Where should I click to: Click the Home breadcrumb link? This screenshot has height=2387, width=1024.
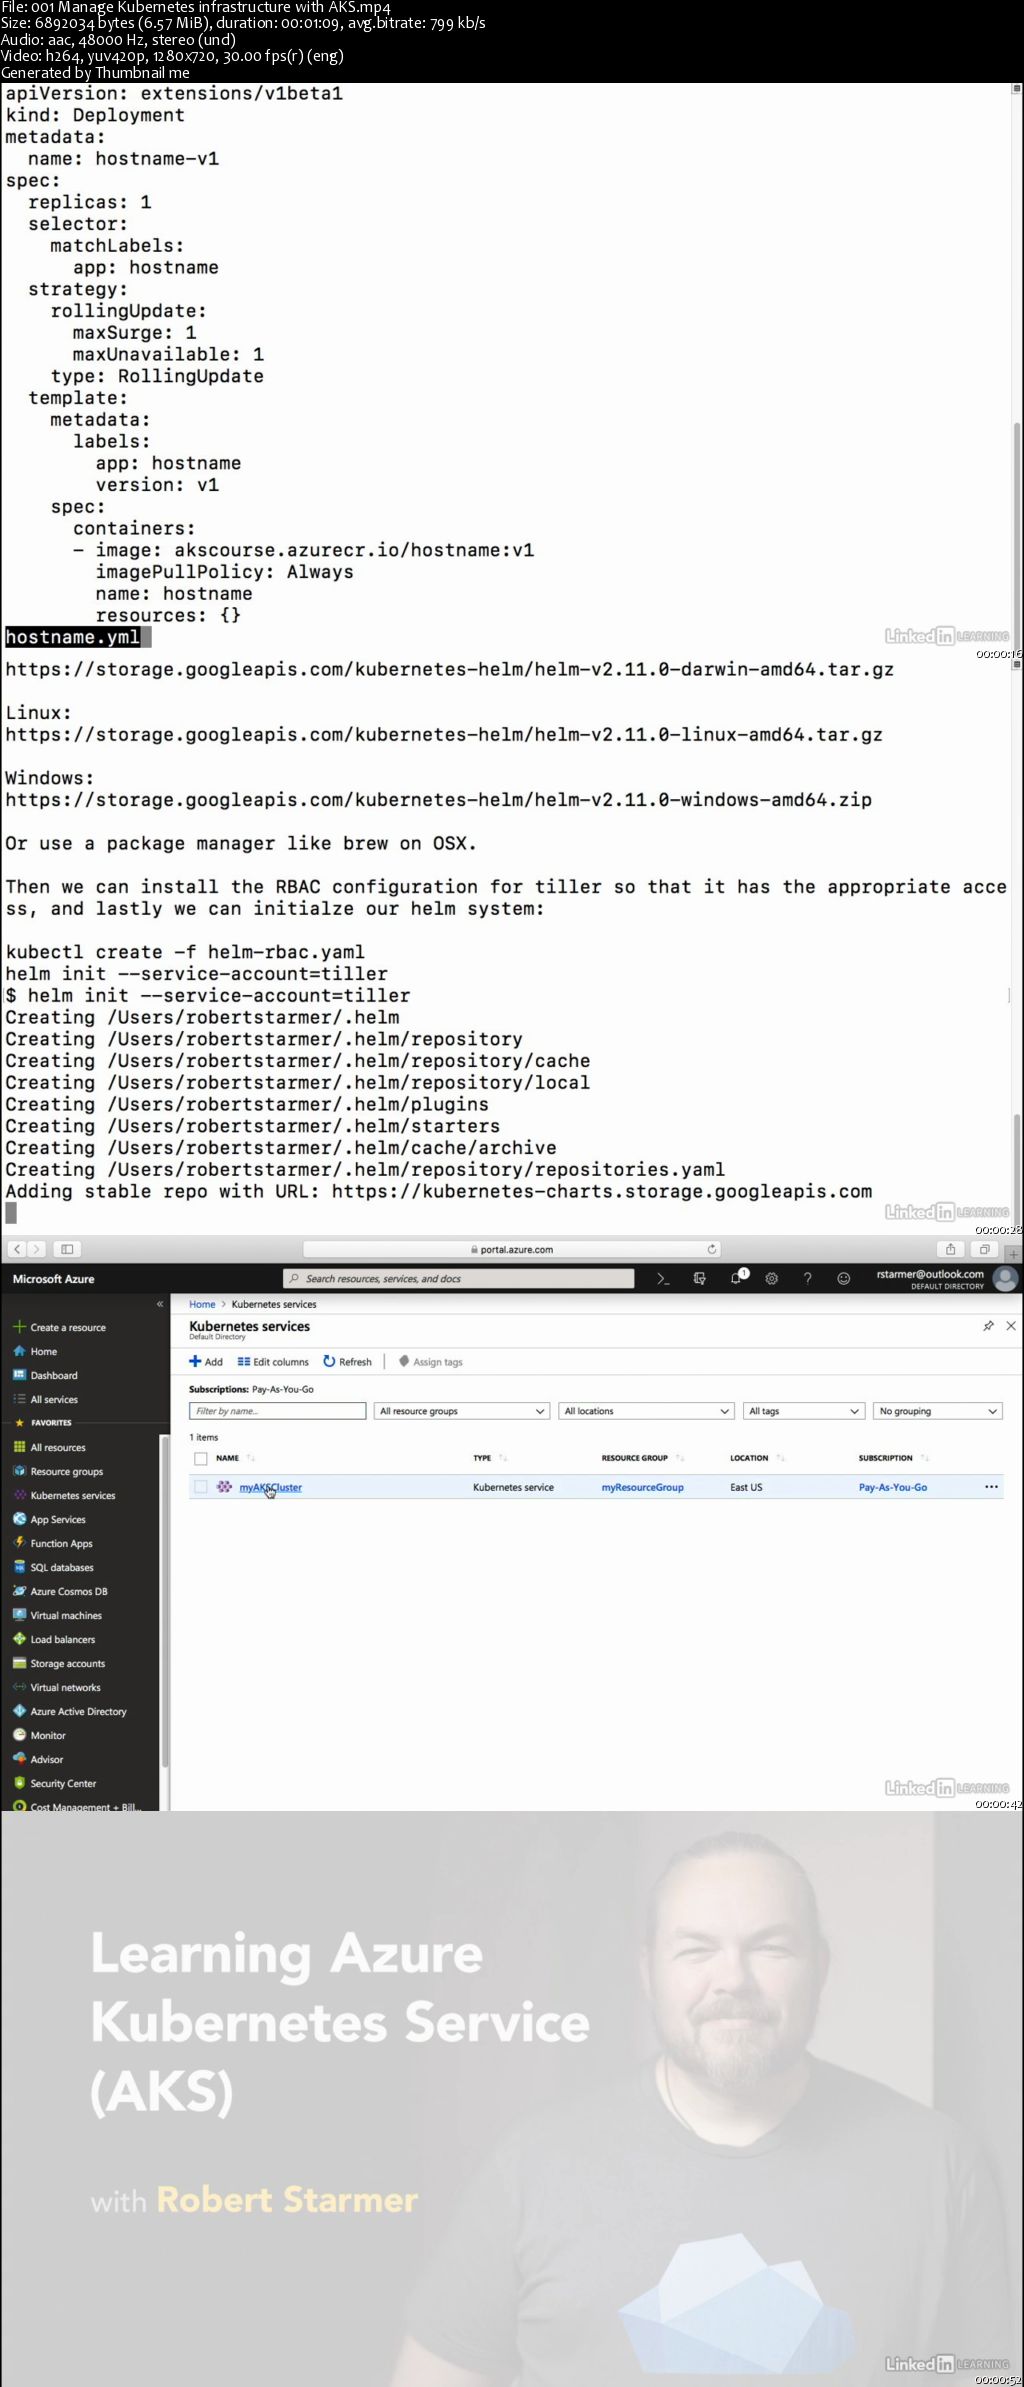[x=202, y=1304]
